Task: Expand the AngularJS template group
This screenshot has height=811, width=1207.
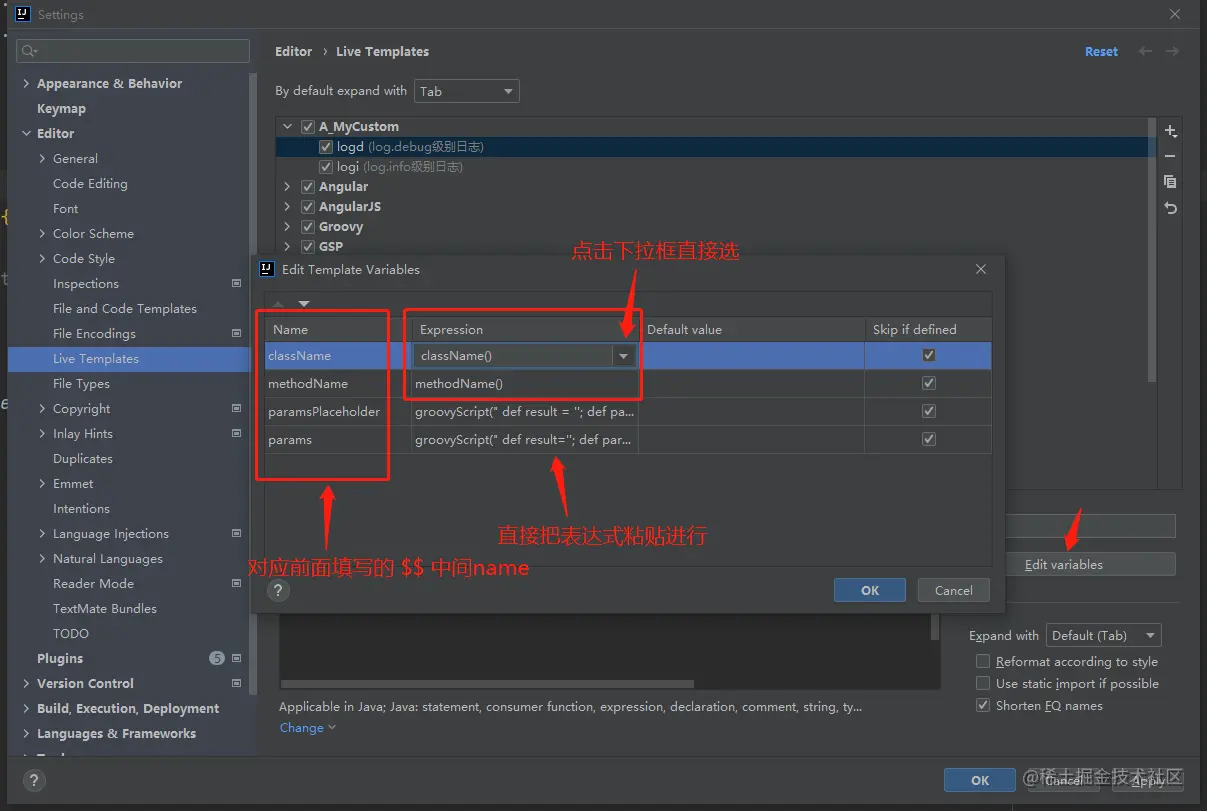Action: [287, 207]
